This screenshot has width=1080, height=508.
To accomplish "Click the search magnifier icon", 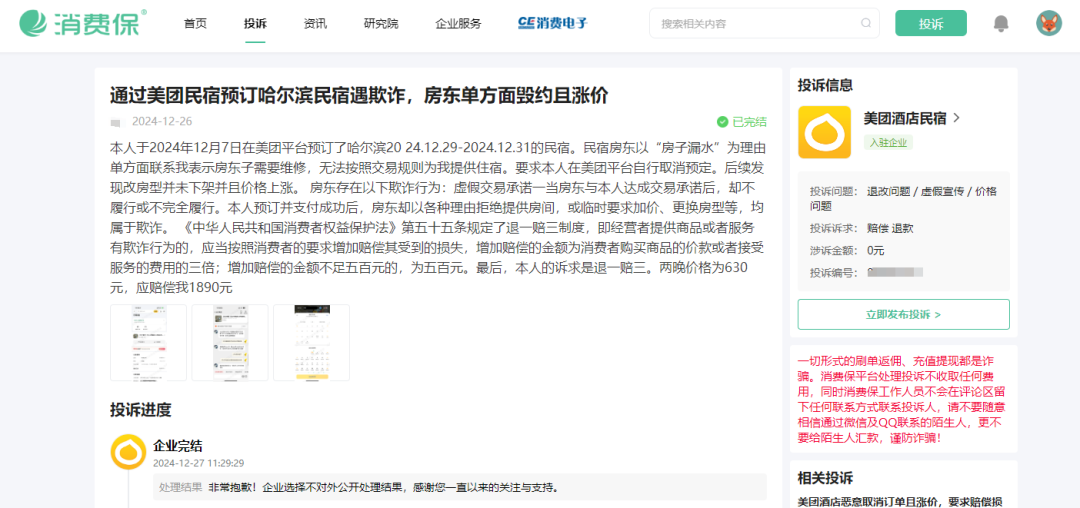I will tap(865, 23).
